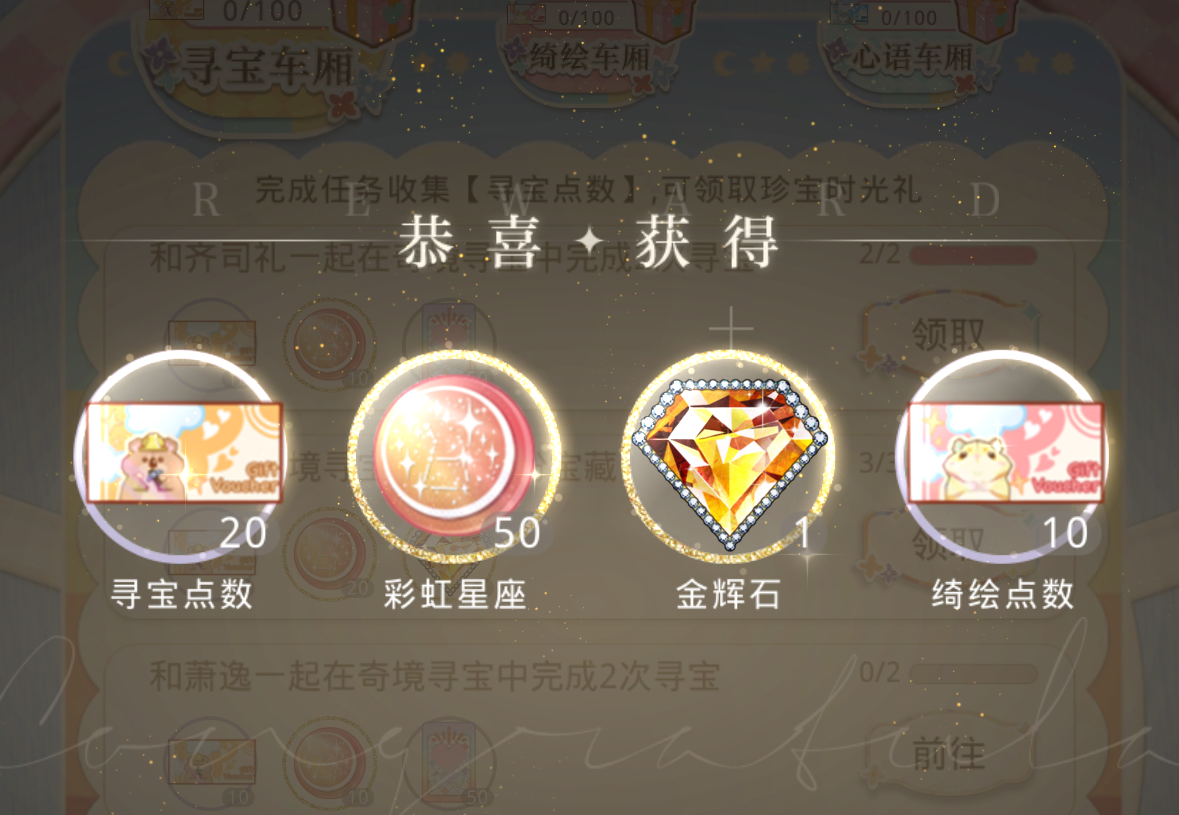
Task: Tap the 寻宝点数 voucher reward icon
Action: (180, 456)
